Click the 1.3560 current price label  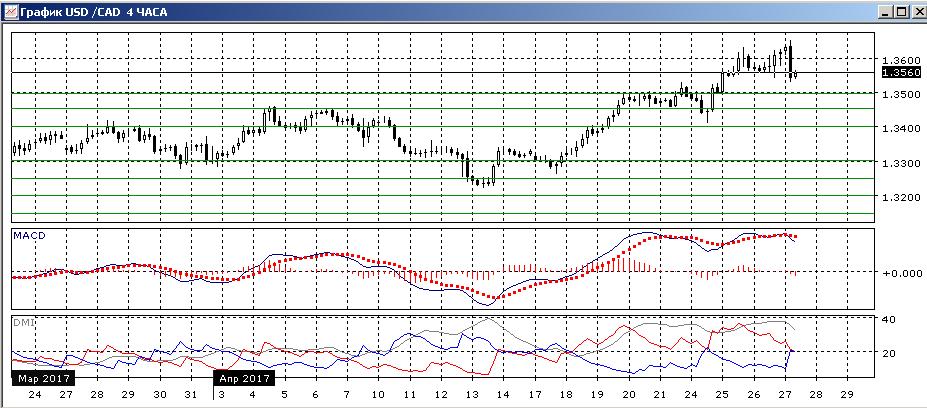click(900, 73)
